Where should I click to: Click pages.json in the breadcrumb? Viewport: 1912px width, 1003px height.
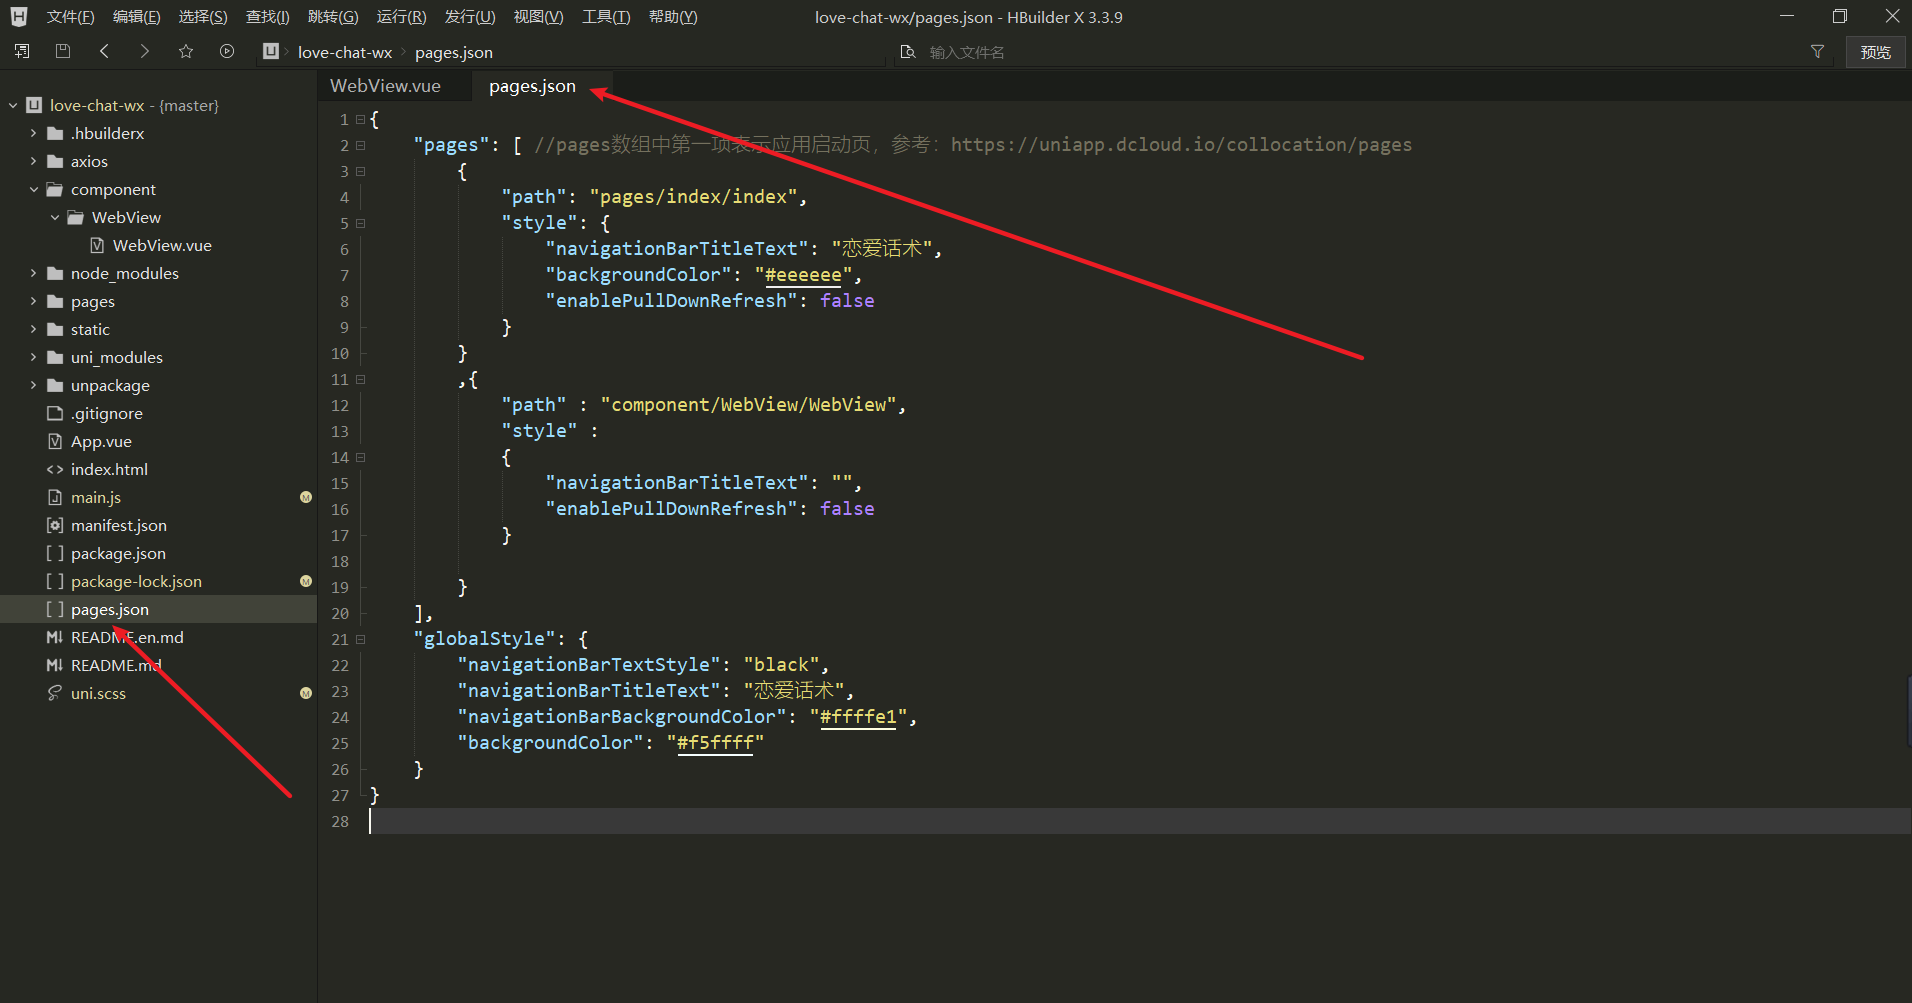[454, 52]
